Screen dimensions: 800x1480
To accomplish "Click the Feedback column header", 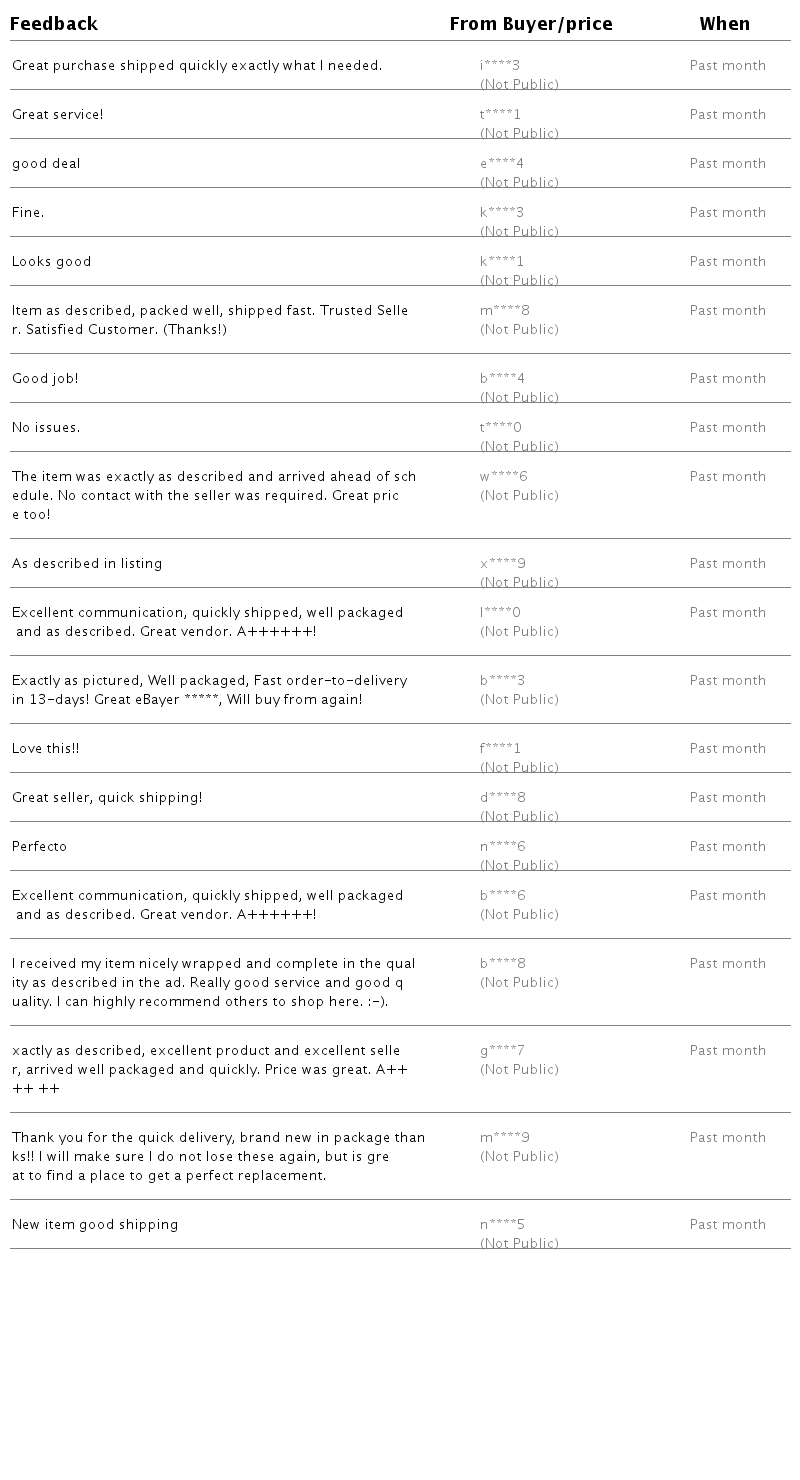I will click(54, 24).
